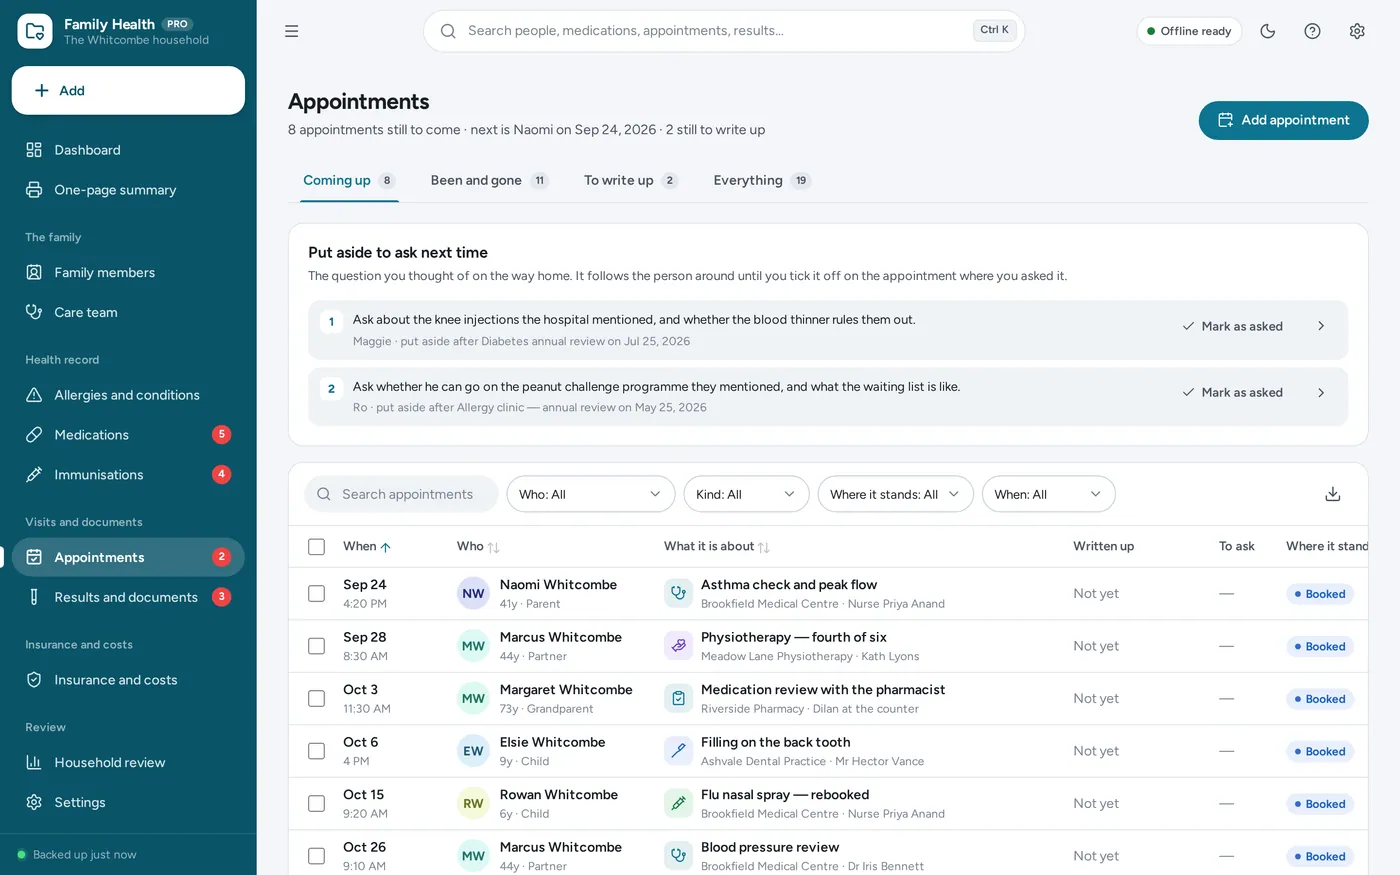1400x875 pixels.
Task: Check the Sep 28 appointment row
Action: coord(316,646)
